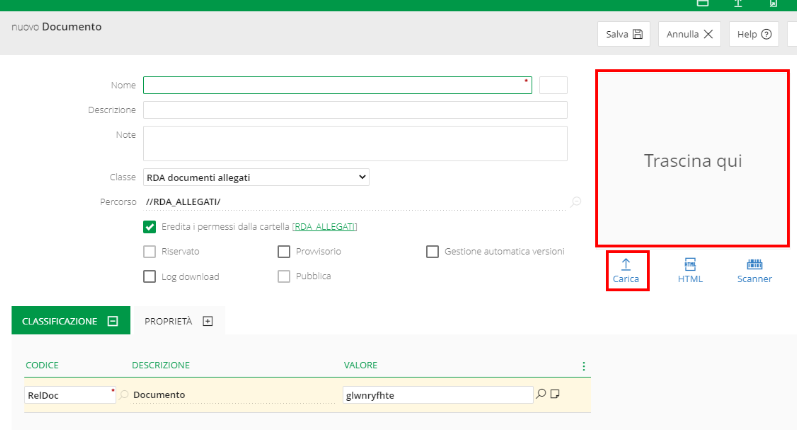Image resolution: width=797 pixels, height=430 pixels.
Task: Click note icon beside Valore field
Action: pyautogui.click(x=555, y=394)
